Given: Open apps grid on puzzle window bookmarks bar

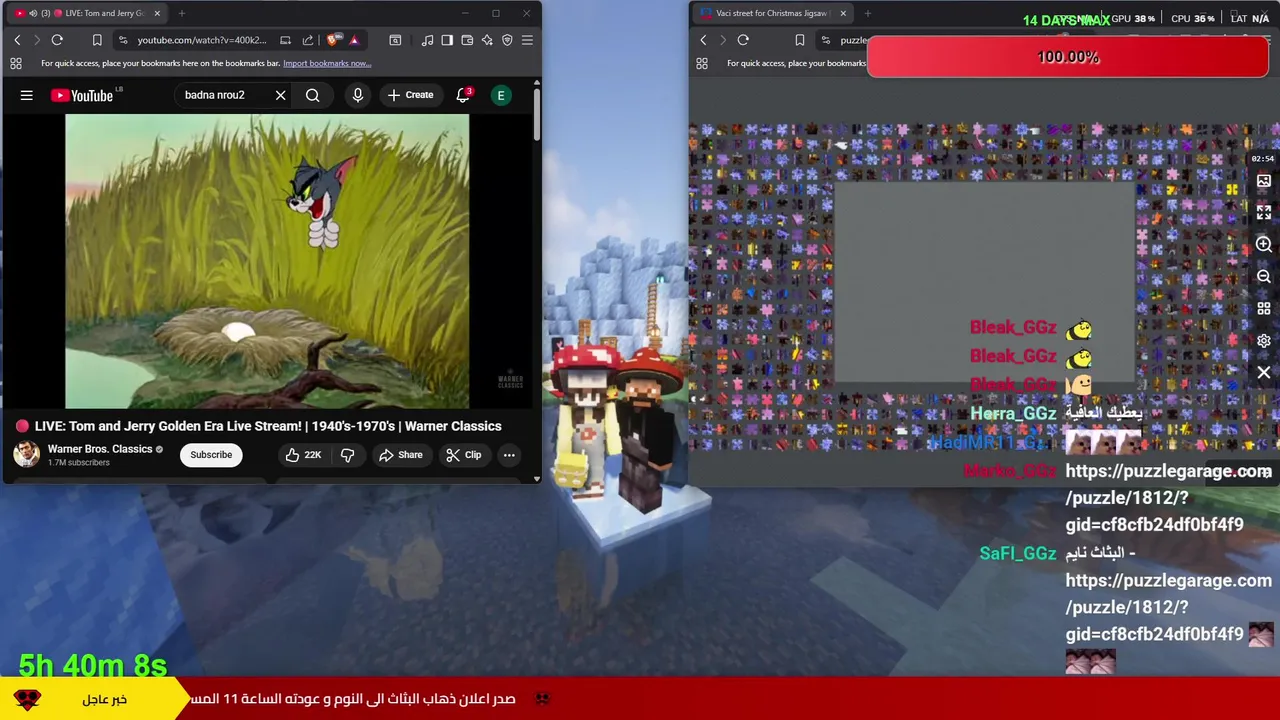Looking at the screenshot, I should coord(702,63).
